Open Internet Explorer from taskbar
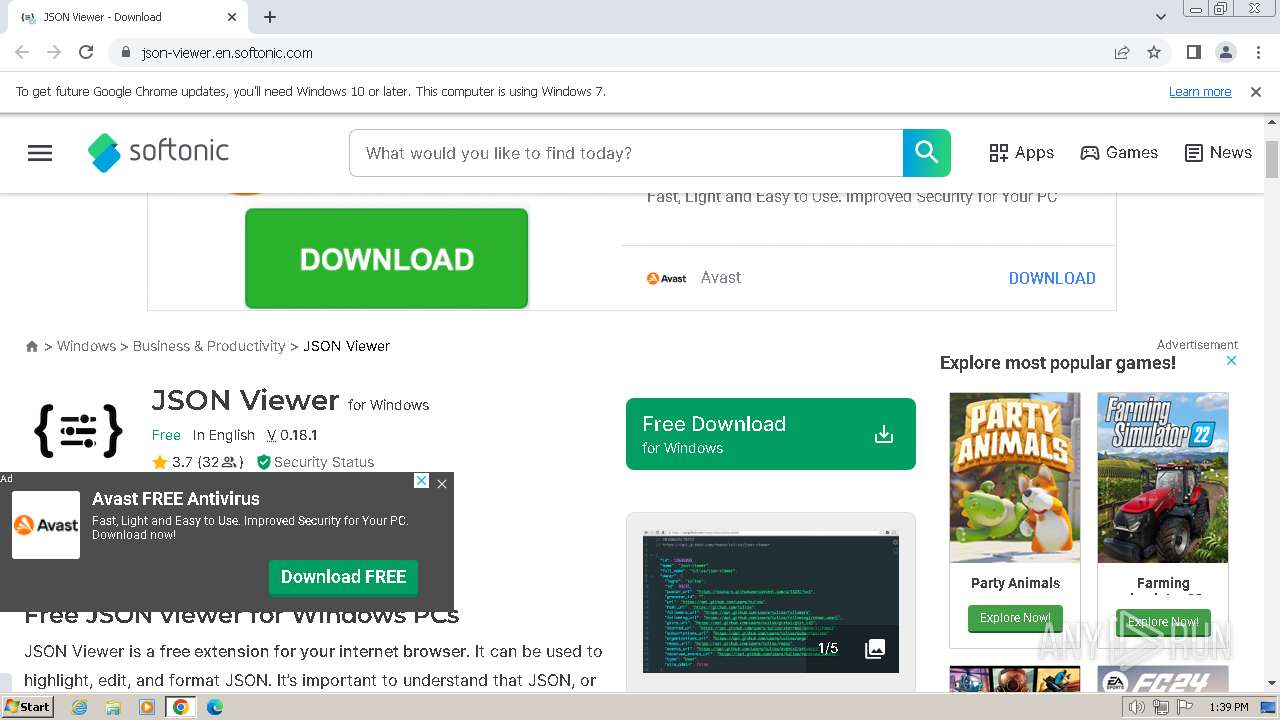1280x720 pixels. pos(79,707)
